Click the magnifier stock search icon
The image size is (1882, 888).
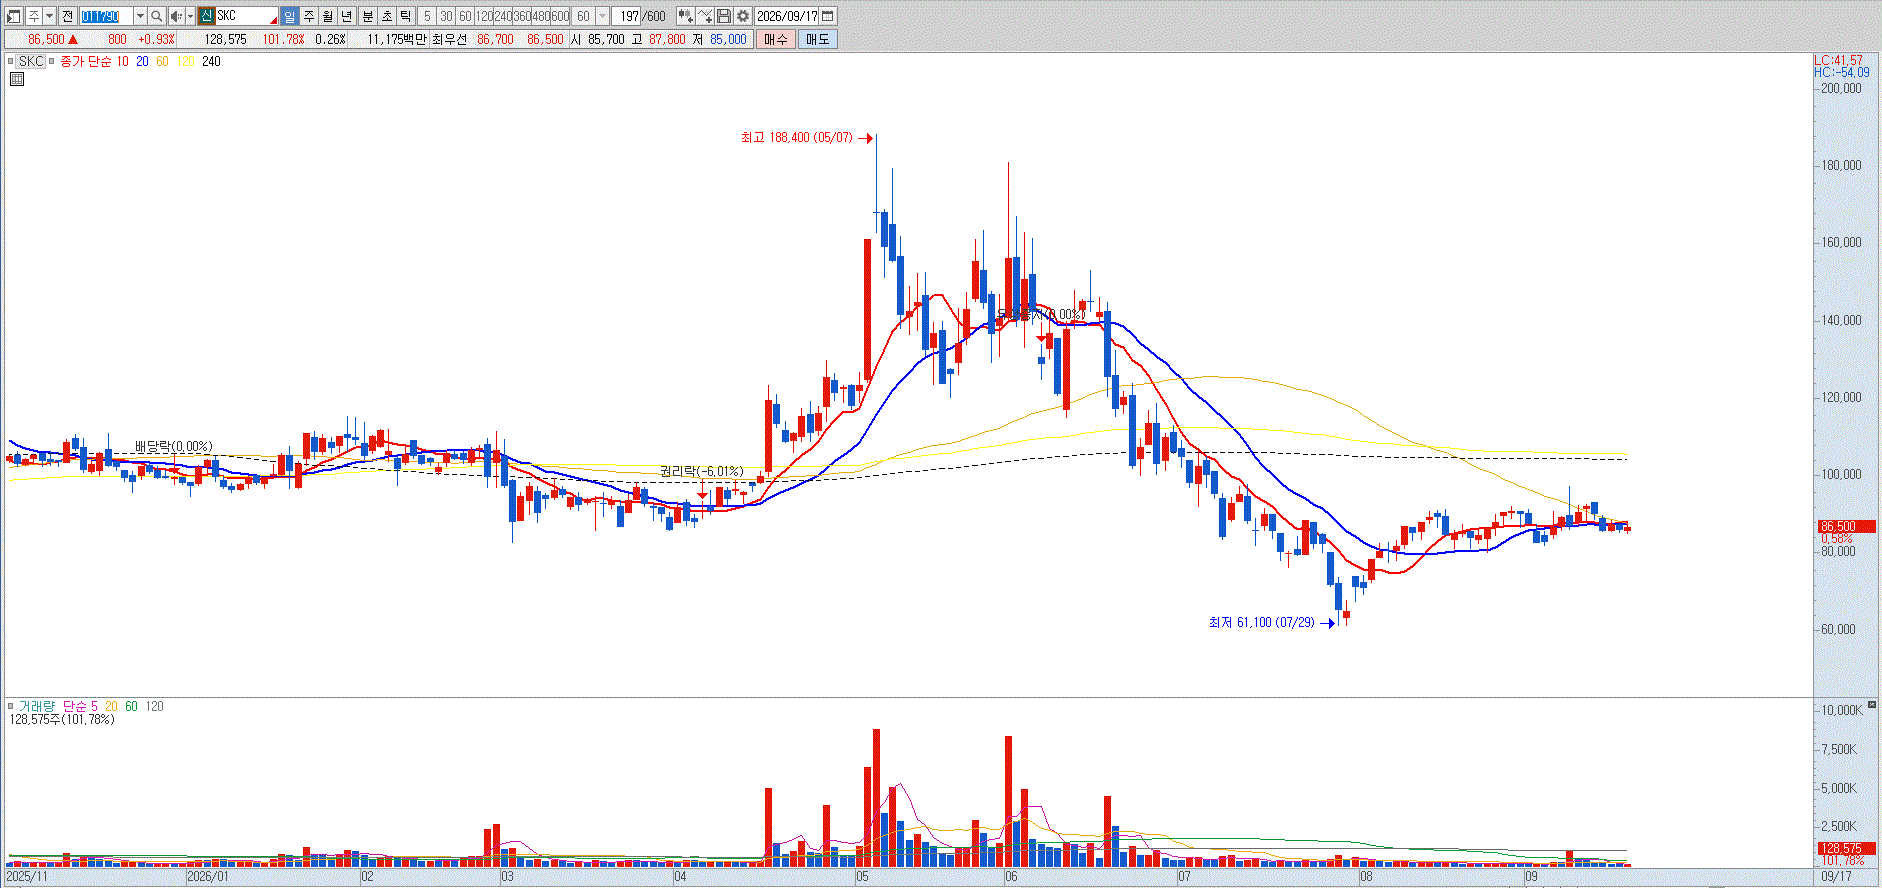[x=157, y=16]
